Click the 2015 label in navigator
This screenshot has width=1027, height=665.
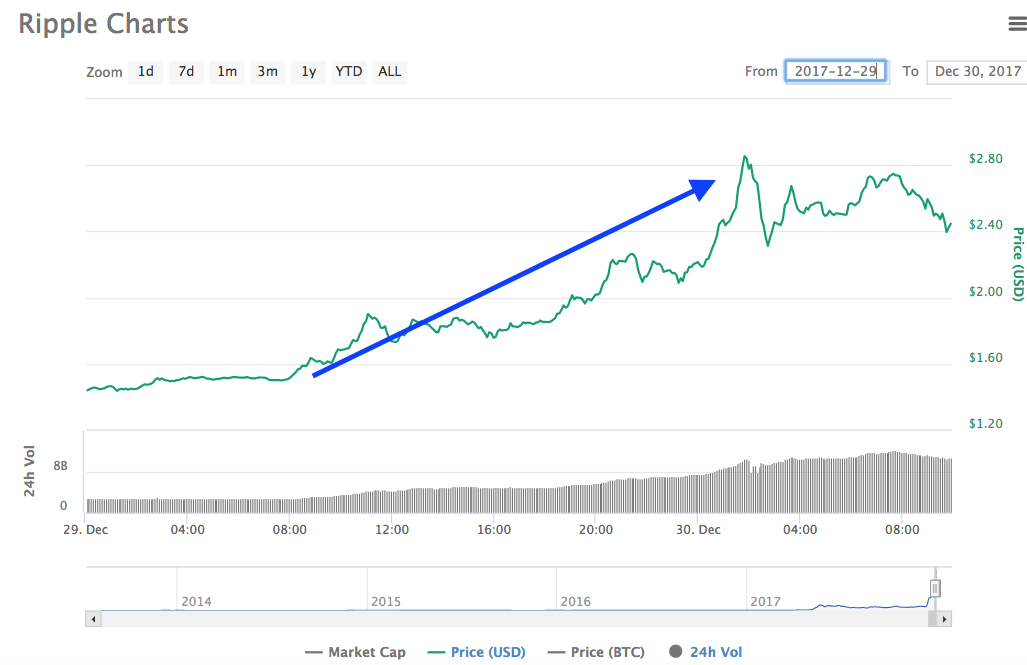pos(386,601)
